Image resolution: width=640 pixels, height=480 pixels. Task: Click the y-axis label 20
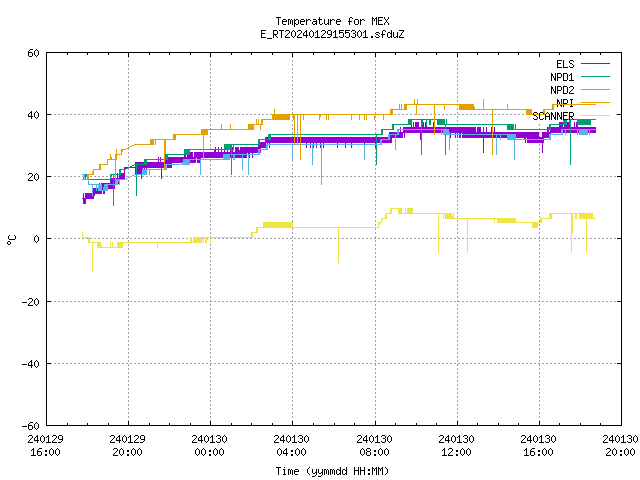pos(33,177)
